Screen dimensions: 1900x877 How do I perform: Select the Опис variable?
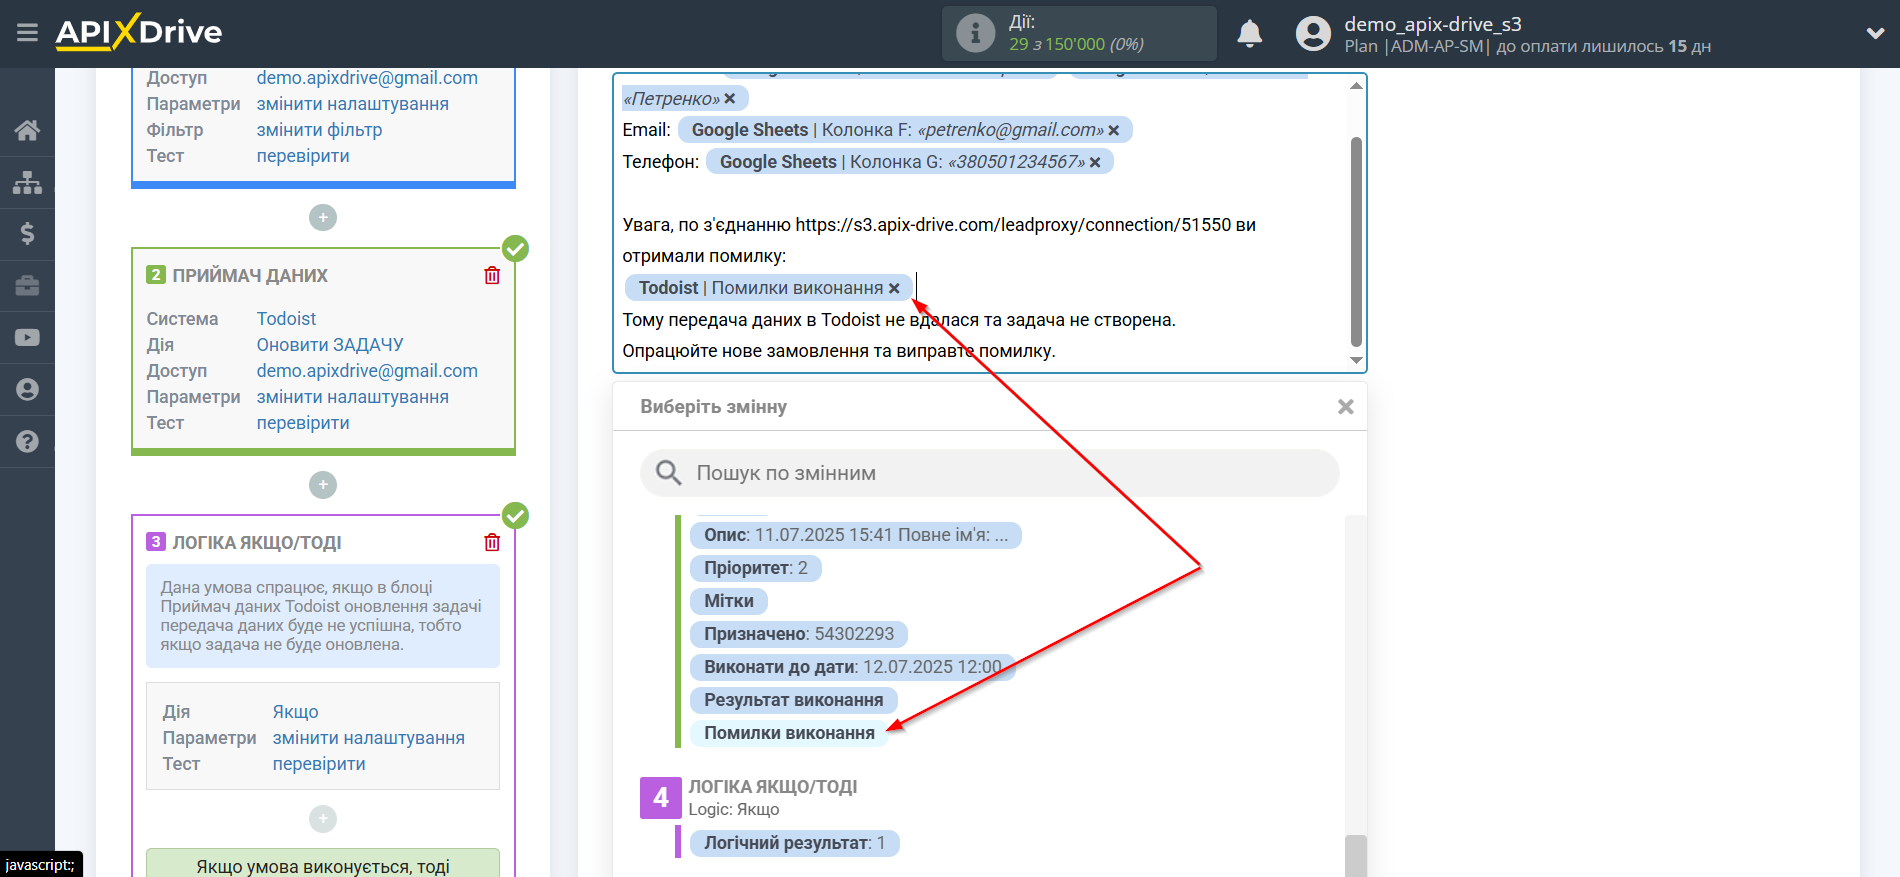tap(856, 535)
